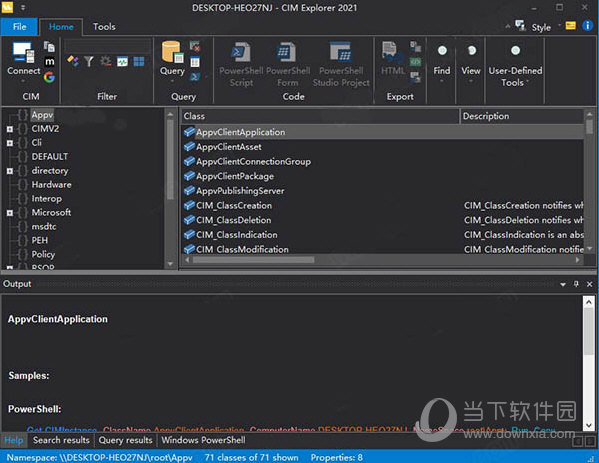Viewport: 599px width, 463px height.
Task: Select the AppvPublishingServer class row
Action: point(383,191)
